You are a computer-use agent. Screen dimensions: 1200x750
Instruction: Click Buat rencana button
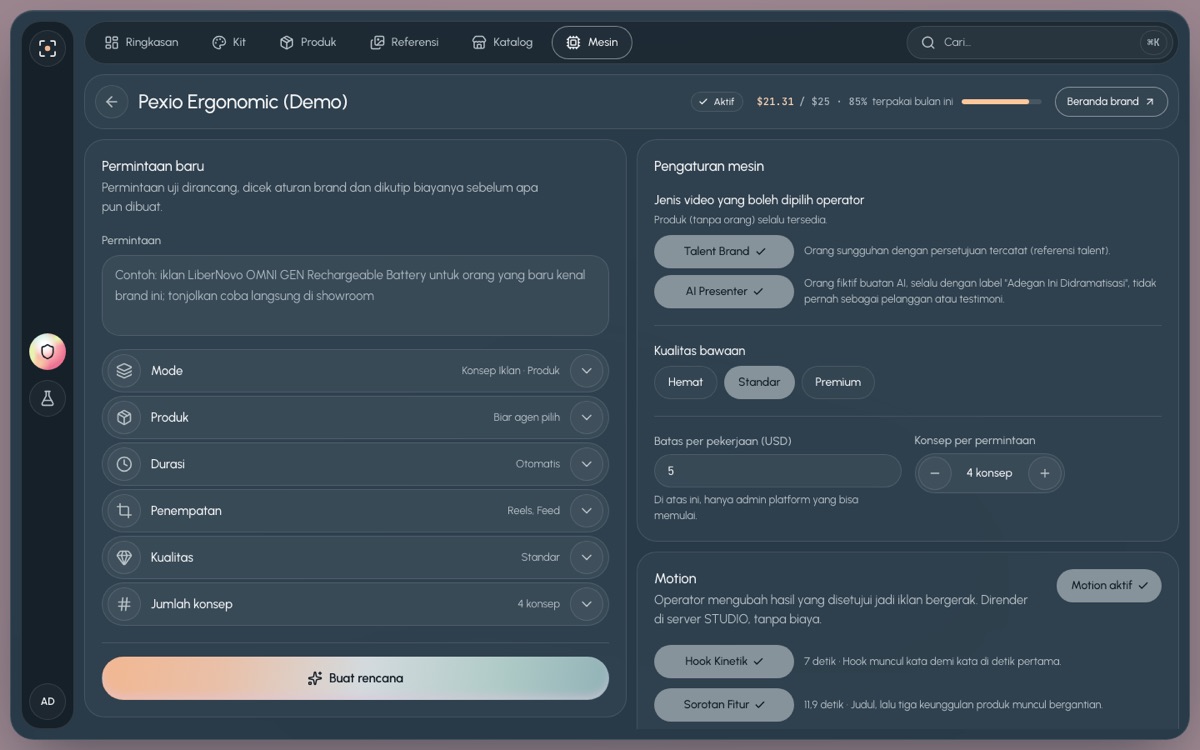(355, 678)
